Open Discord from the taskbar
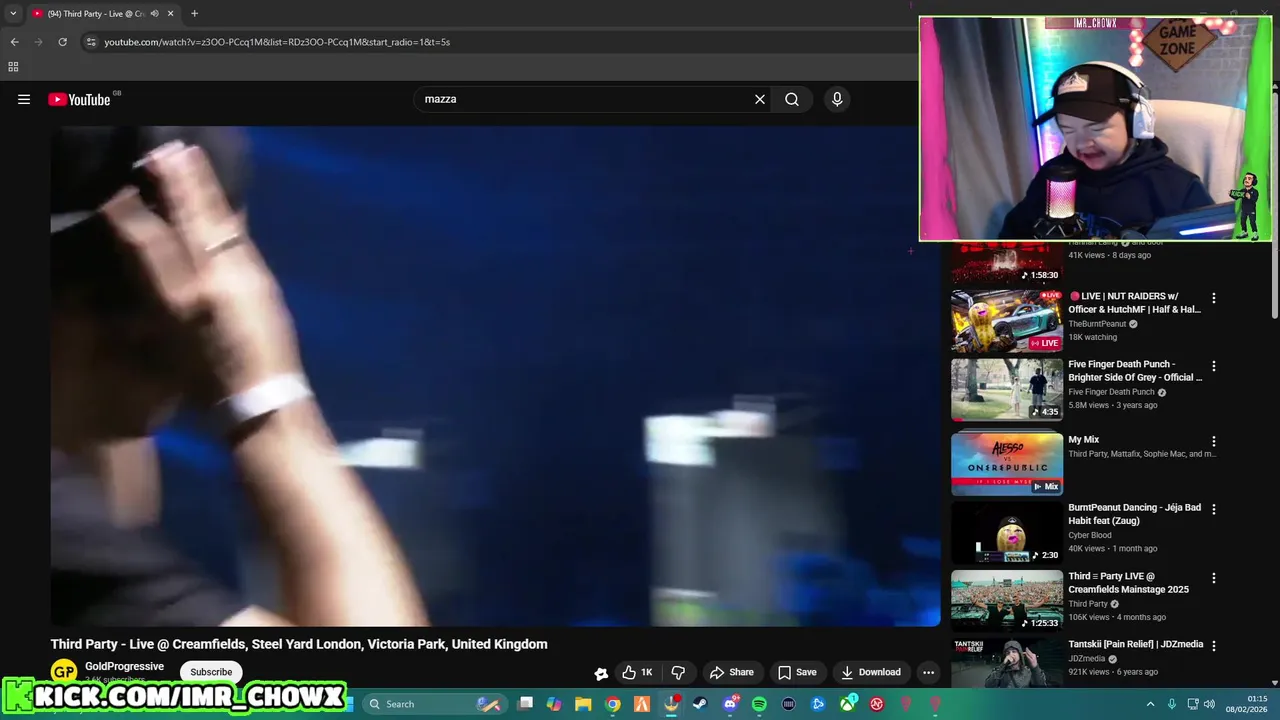Image resolution: width=1280 pixels, height=720 pixels. (730, 704)
